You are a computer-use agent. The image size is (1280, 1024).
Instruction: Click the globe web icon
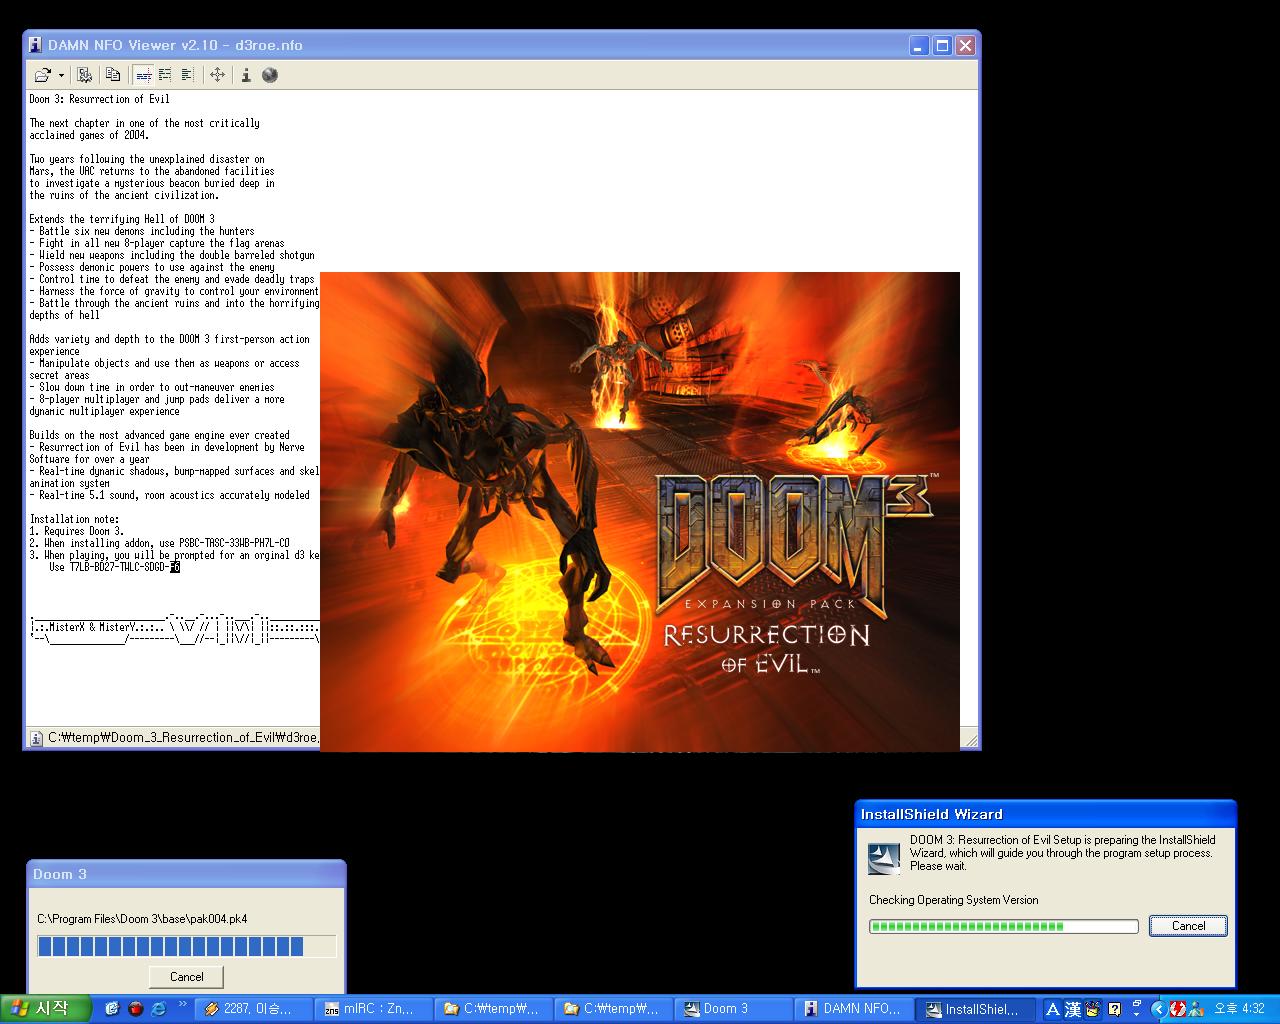click(270, 75)
